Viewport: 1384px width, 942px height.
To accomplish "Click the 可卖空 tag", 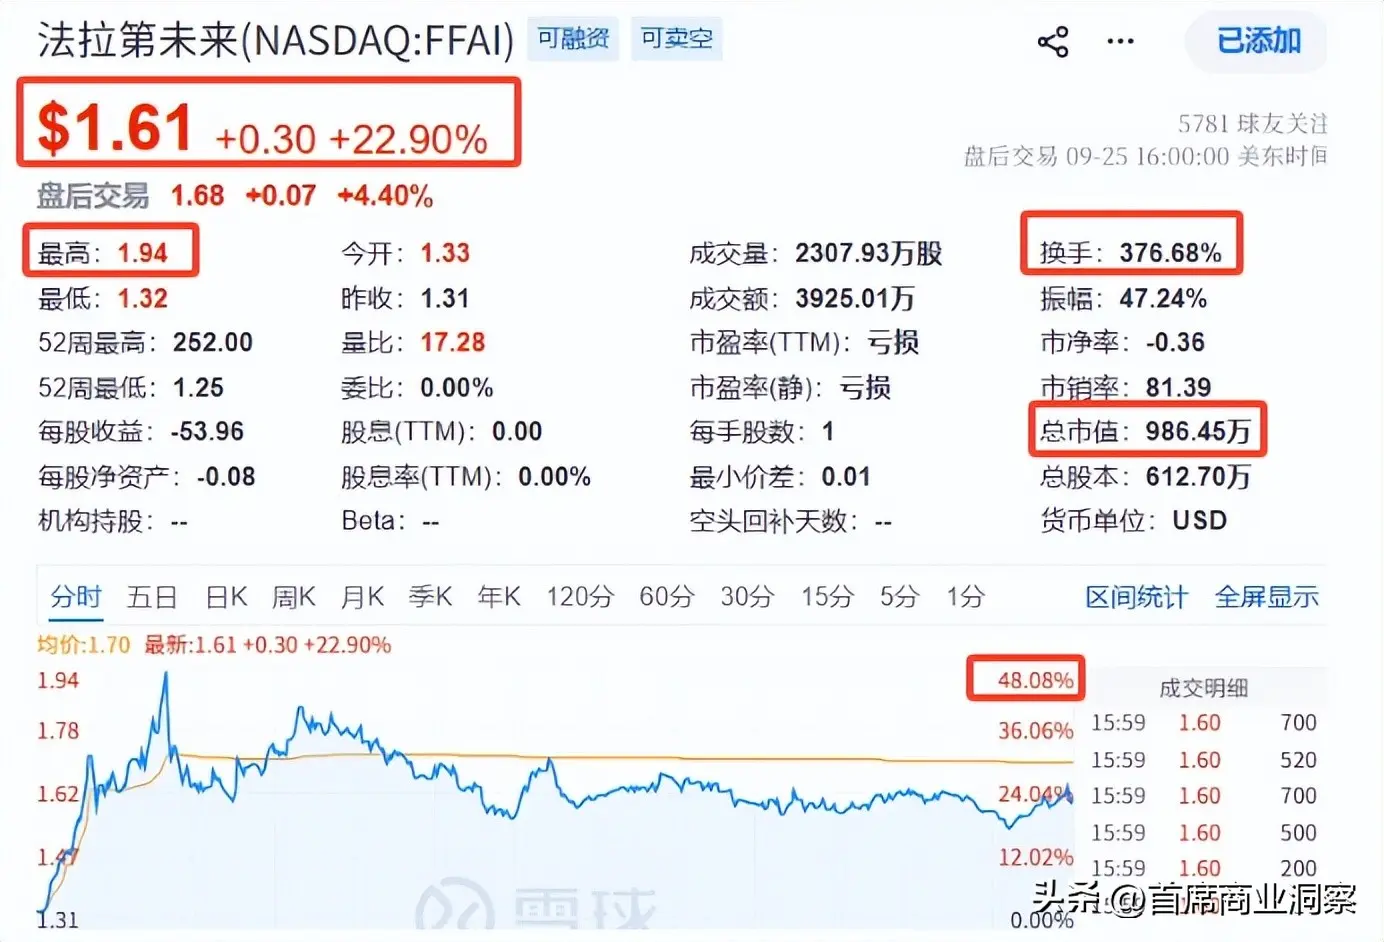I will coord(677,39).
